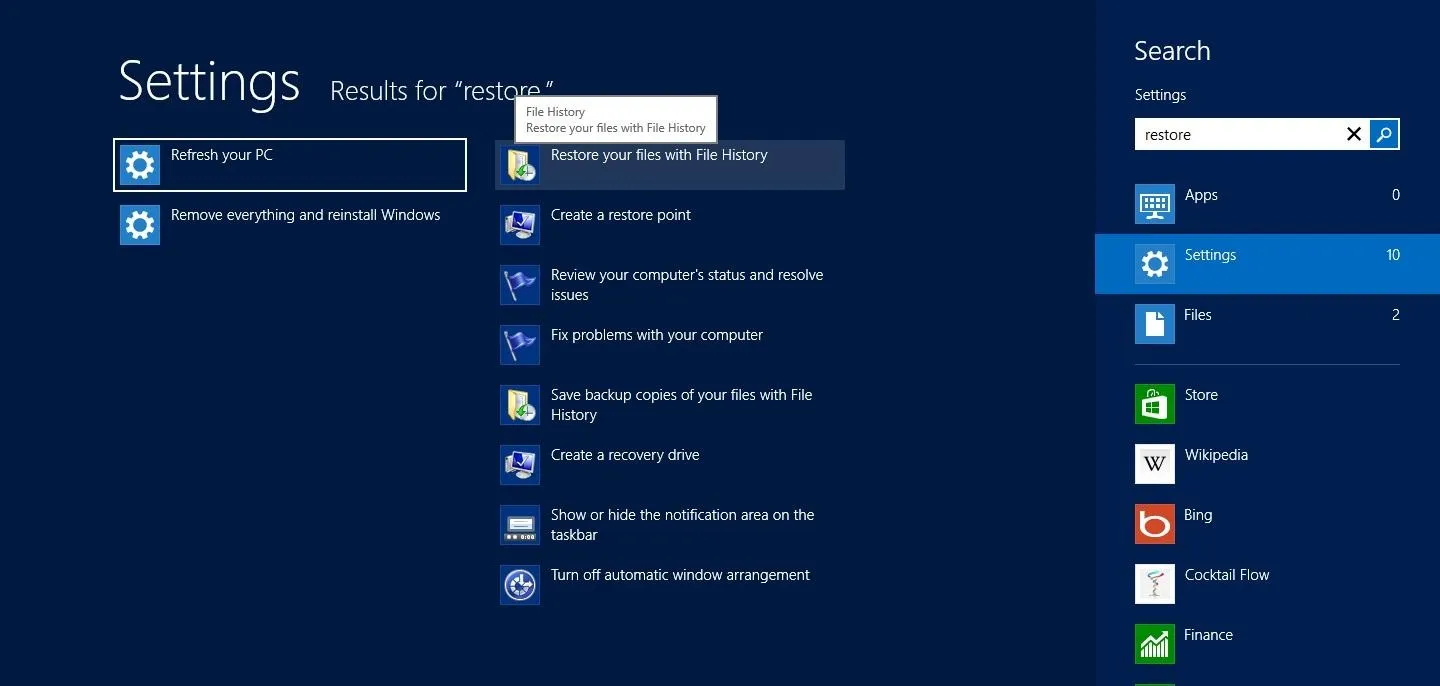Open Remove everything and reinstall Windows
The width and height of the screenshot is (1440, 686).
[290, 225]
